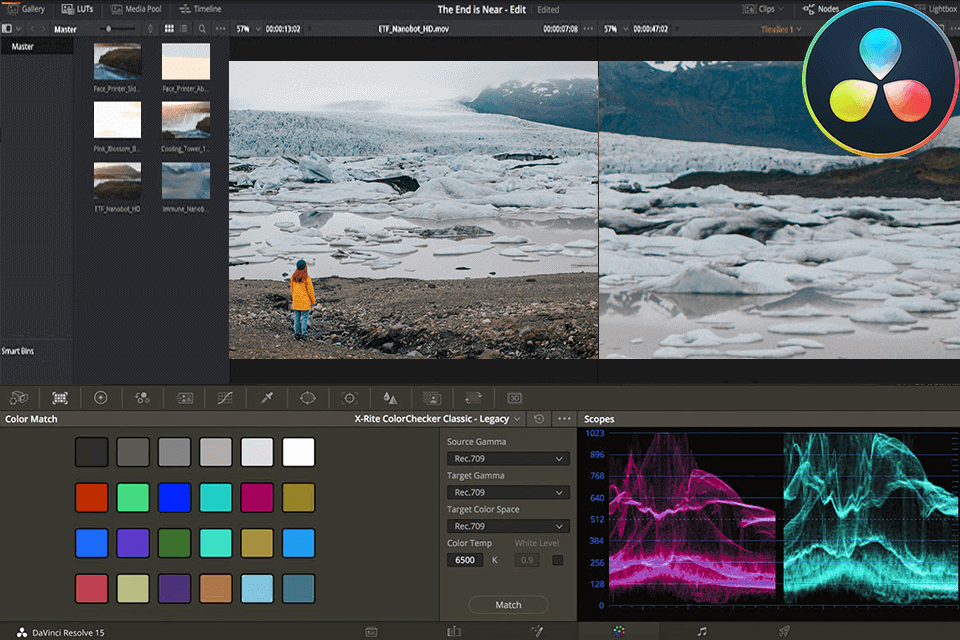Open the Gallery tab
Image resolution: width=960 pixels, height=640 pixels.
[25, 9]
